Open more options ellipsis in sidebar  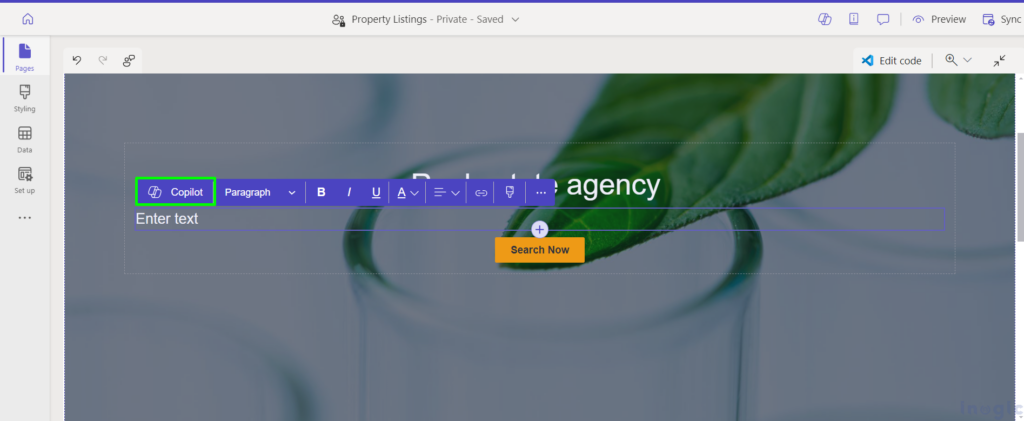tap(25, 218)
